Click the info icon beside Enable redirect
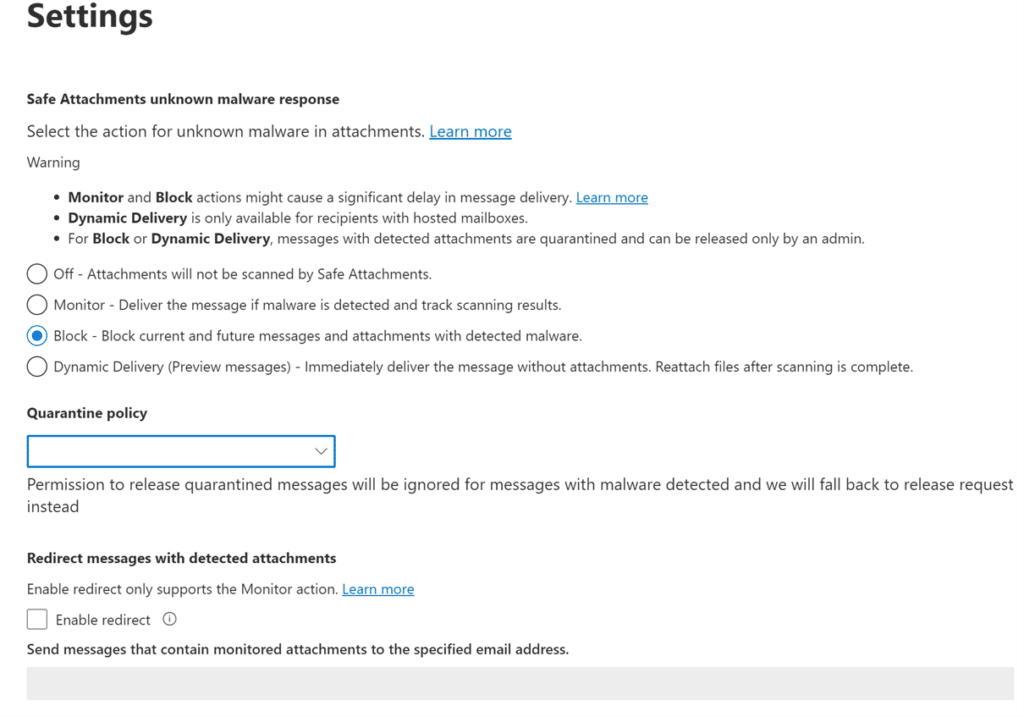Screen dimensions: 1024x717 [x=169, y=619]
